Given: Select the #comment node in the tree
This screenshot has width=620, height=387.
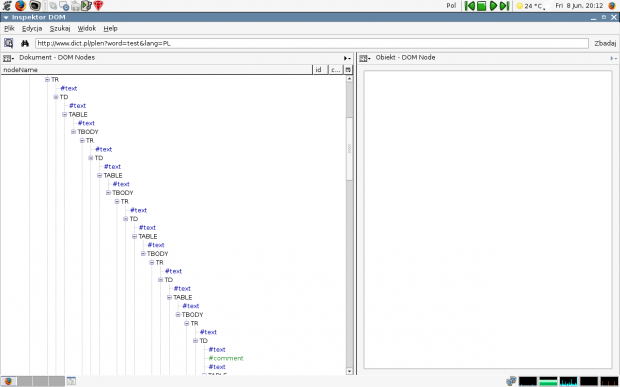Looking at the screenshot, I should [226, 359].
